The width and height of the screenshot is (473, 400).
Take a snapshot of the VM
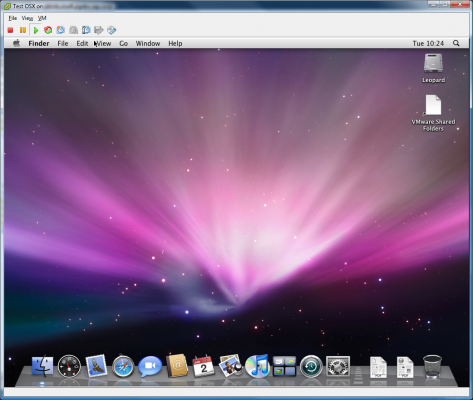coord(61,30)
